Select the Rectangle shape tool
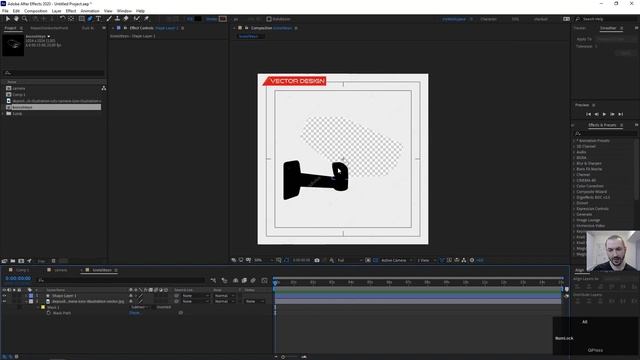This screenshot has width=640, height=360. tap(82, 19)
